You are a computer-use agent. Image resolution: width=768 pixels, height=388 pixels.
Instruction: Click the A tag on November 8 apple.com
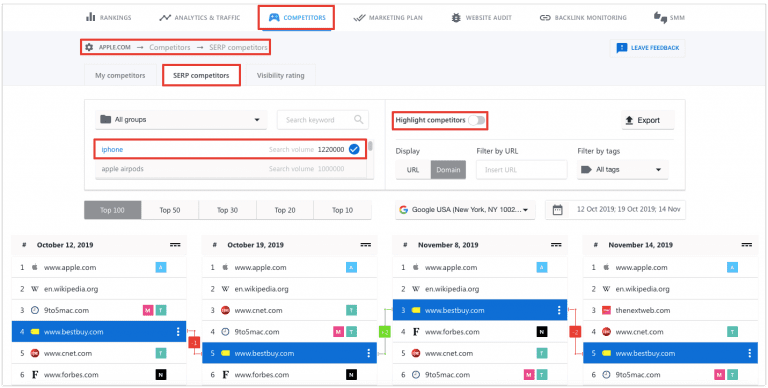tap(542, 267)
